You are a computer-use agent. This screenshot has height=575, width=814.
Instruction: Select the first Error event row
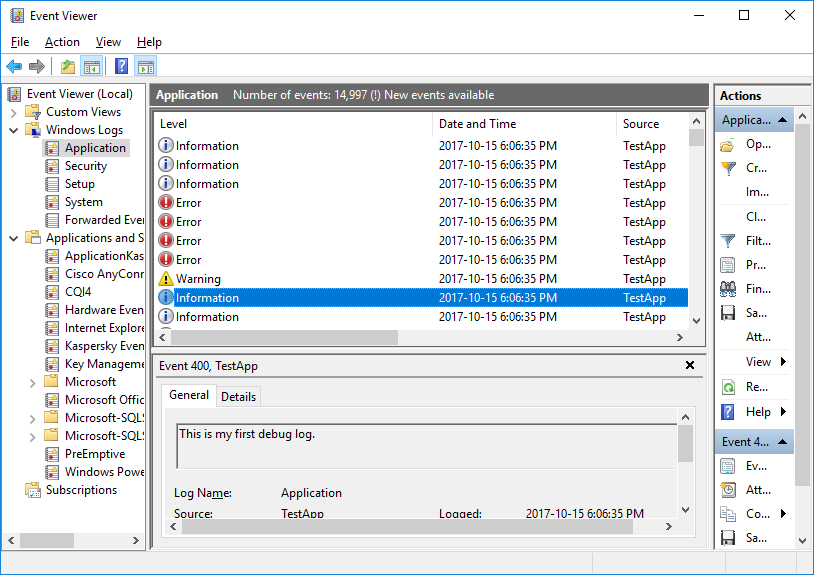(x=422, y=203)
